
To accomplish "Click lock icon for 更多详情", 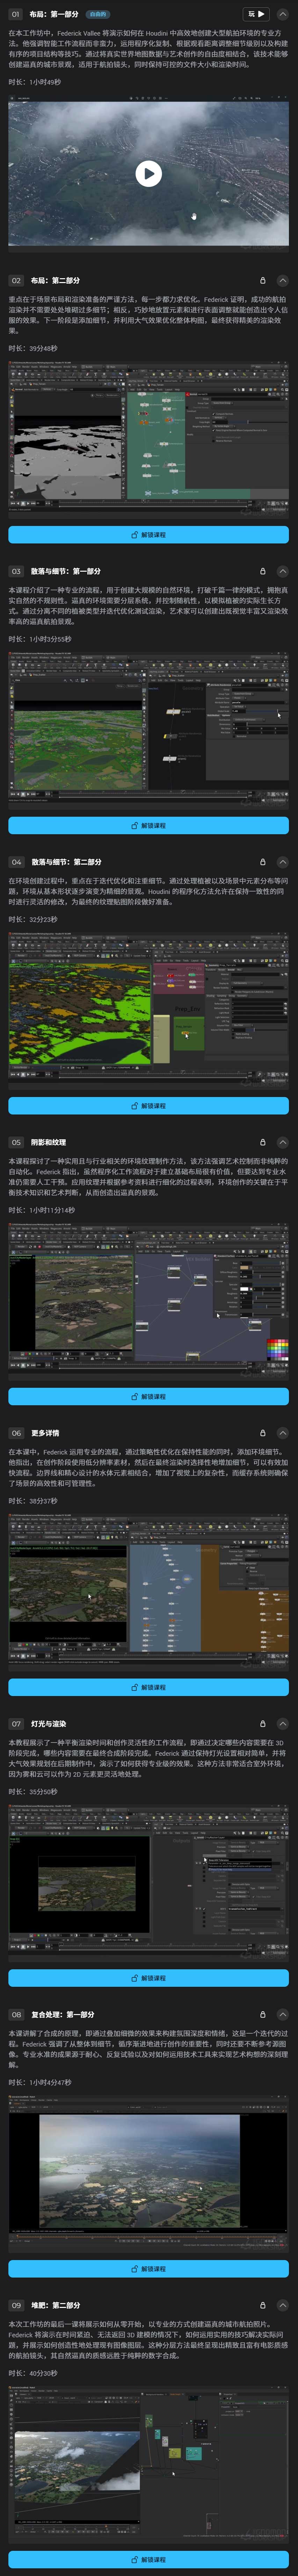I will (263, 1432).
